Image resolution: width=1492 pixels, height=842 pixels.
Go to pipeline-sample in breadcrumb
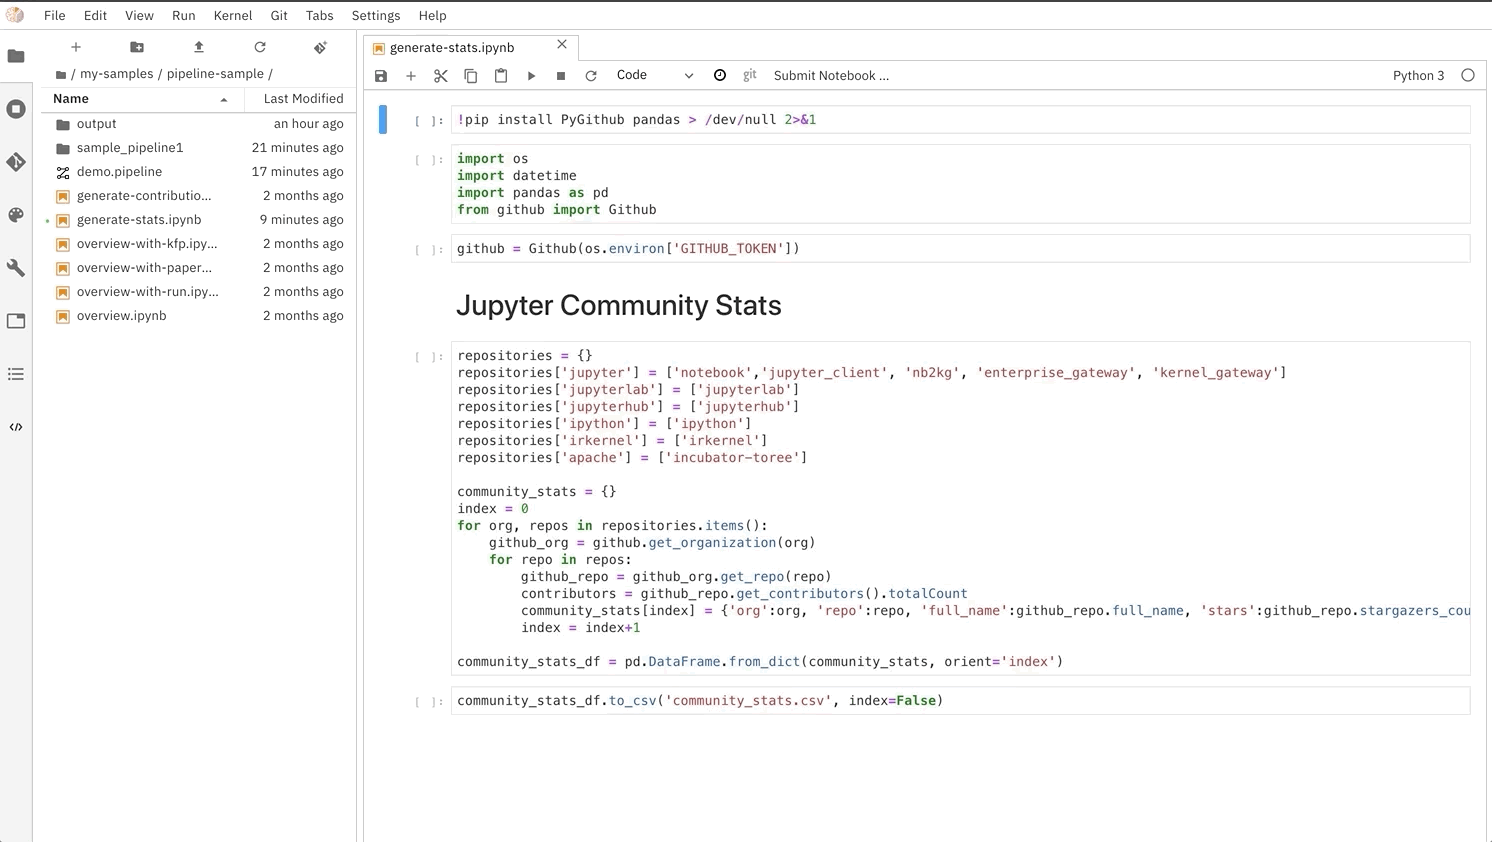[215, 74]
